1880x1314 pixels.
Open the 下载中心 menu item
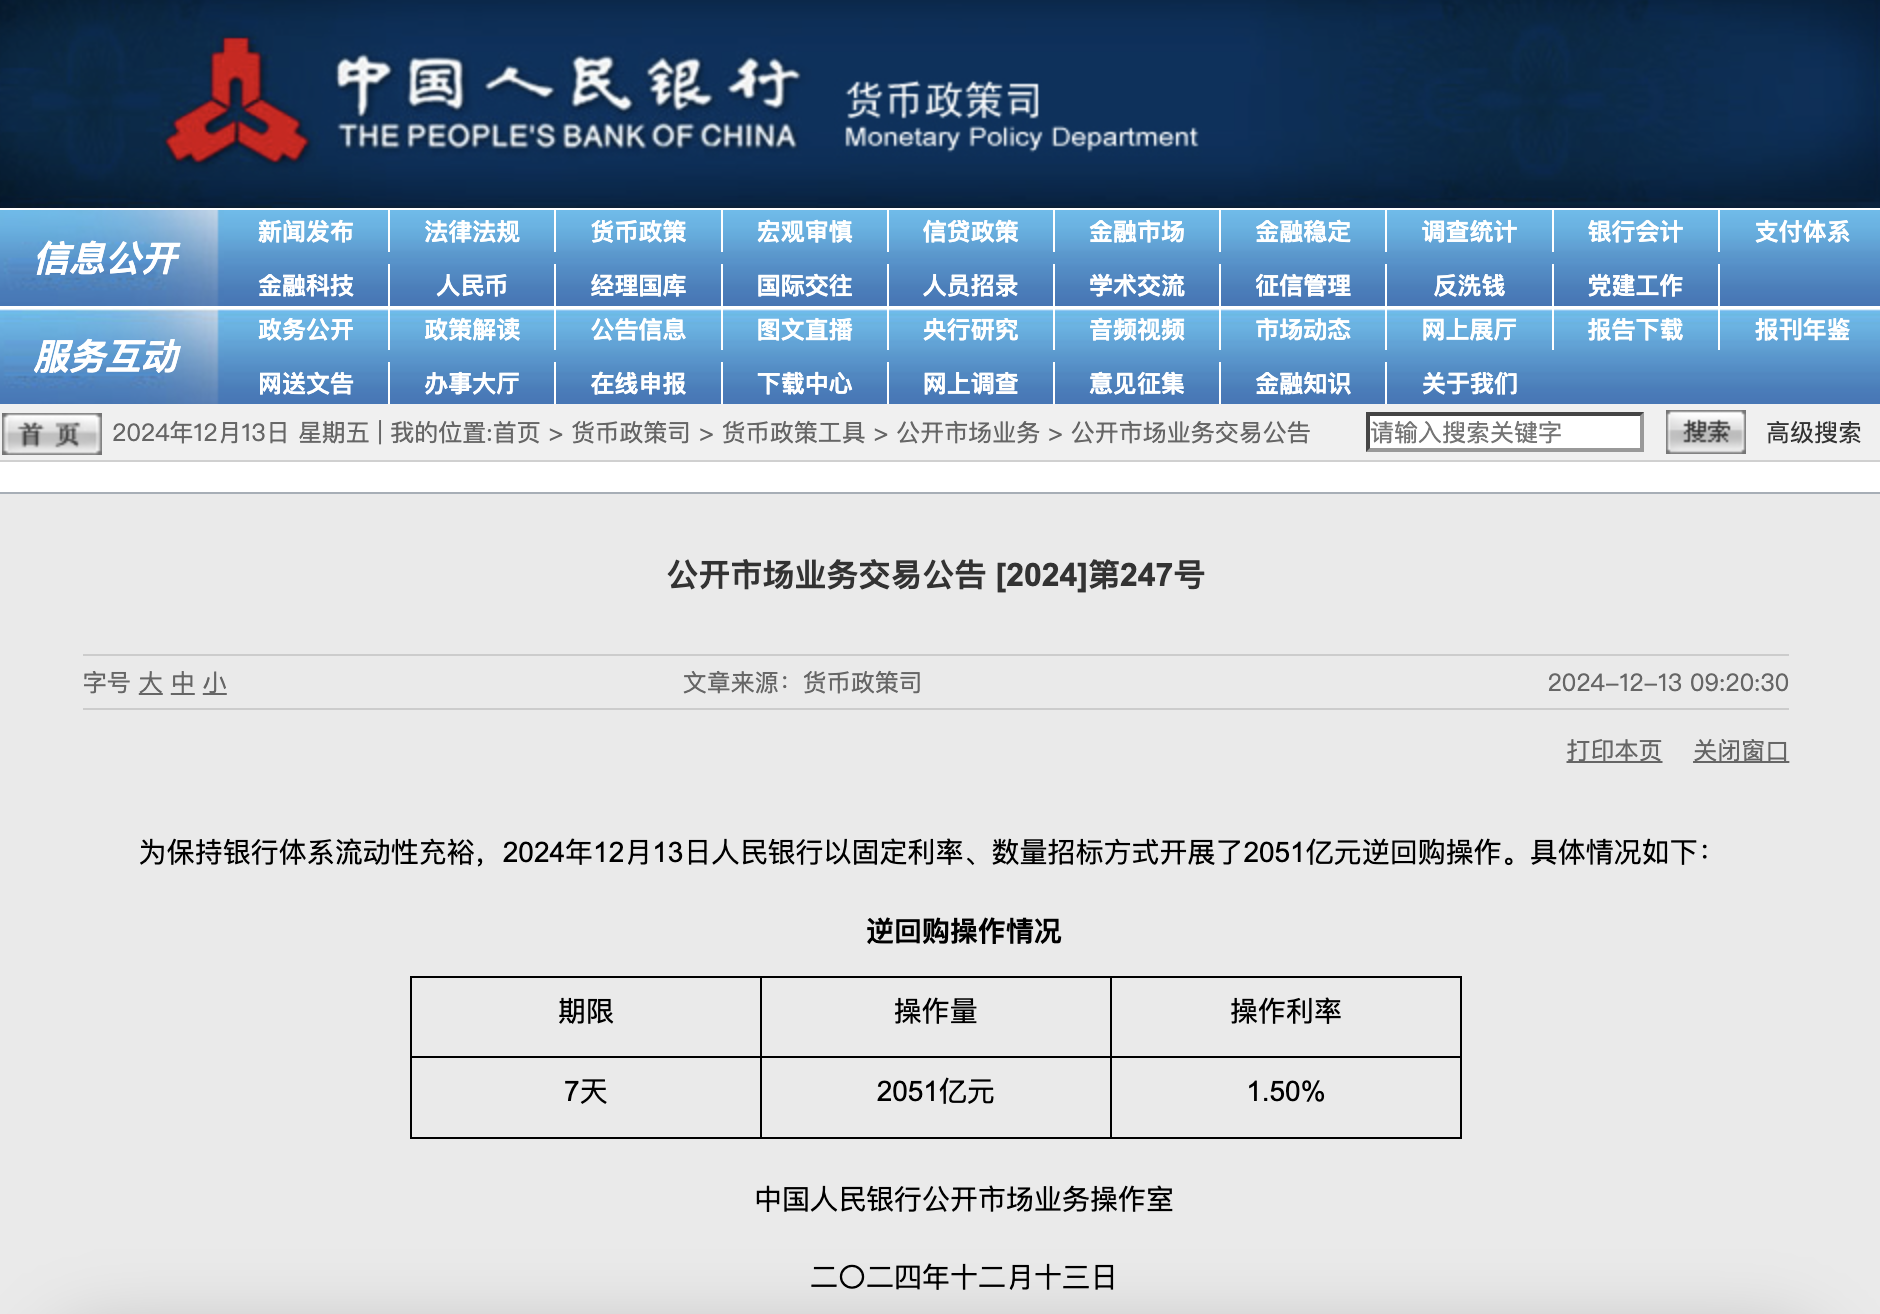tap(805, 383)
